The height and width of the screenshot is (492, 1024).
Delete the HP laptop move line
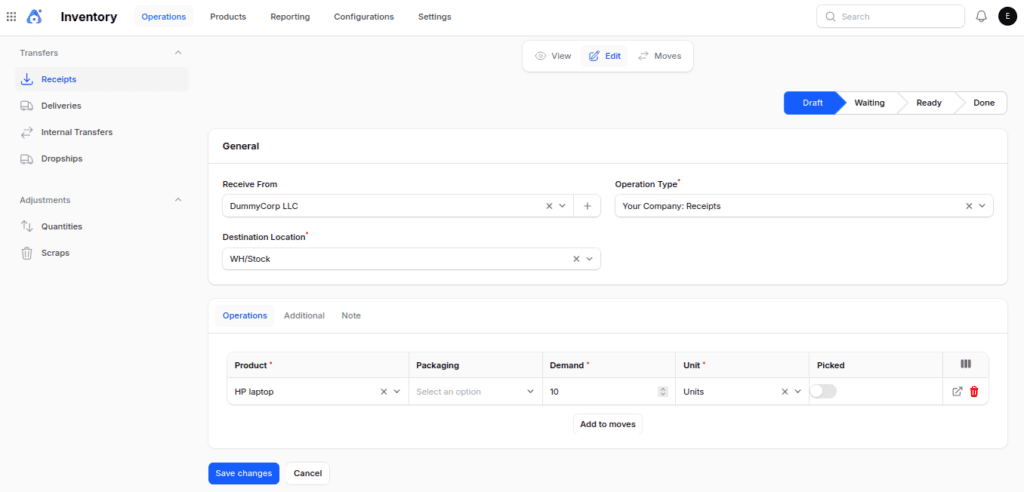[x=974, y=392]
